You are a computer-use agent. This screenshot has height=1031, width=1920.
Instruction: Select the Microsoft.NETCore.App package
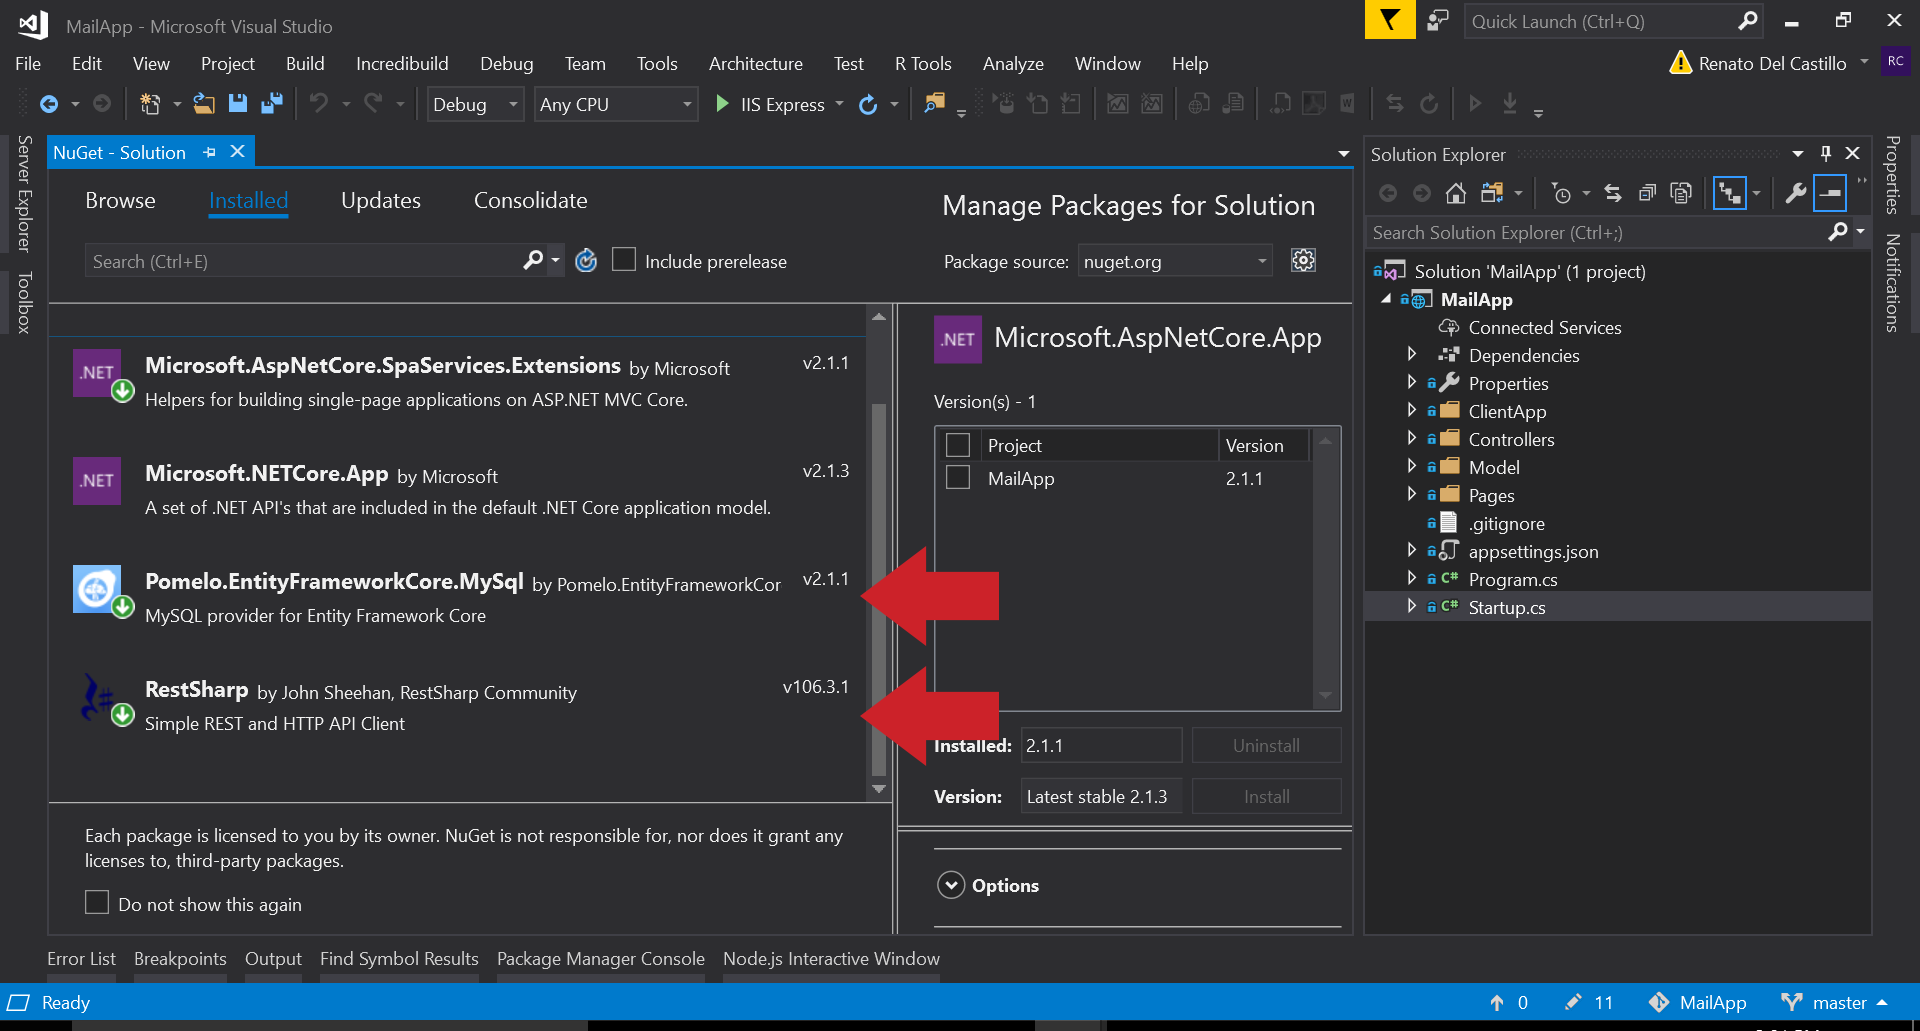coord(458,490)
